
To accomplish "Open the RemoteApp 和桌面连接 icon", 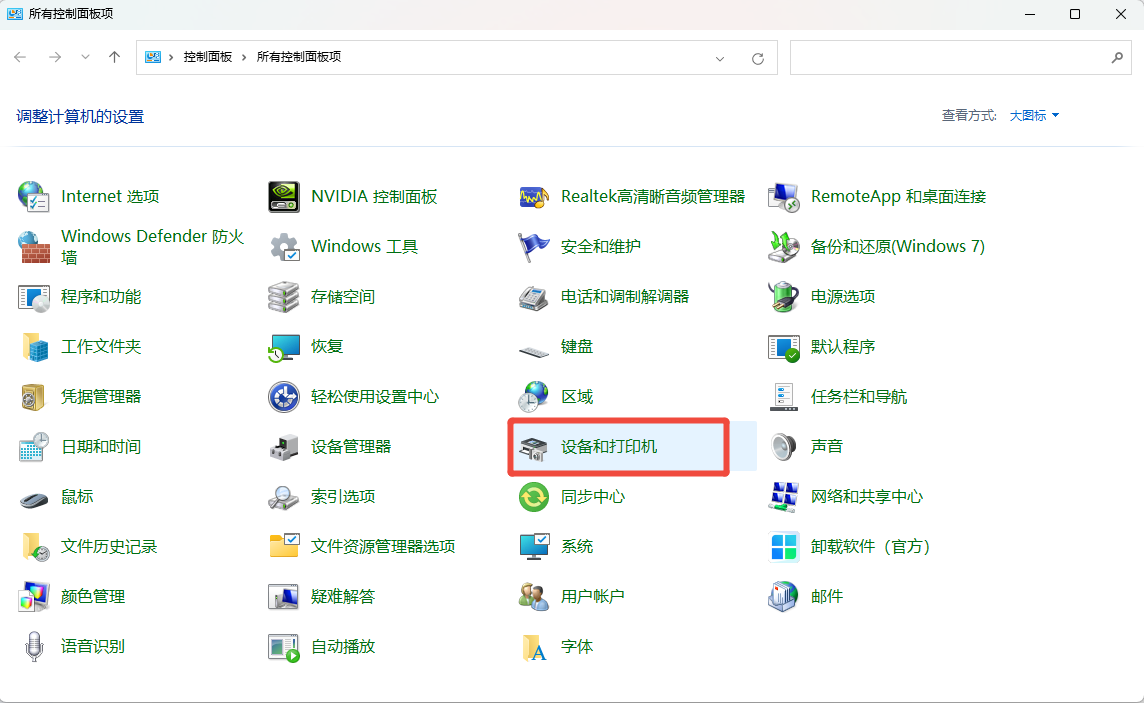I will [784, 197].
